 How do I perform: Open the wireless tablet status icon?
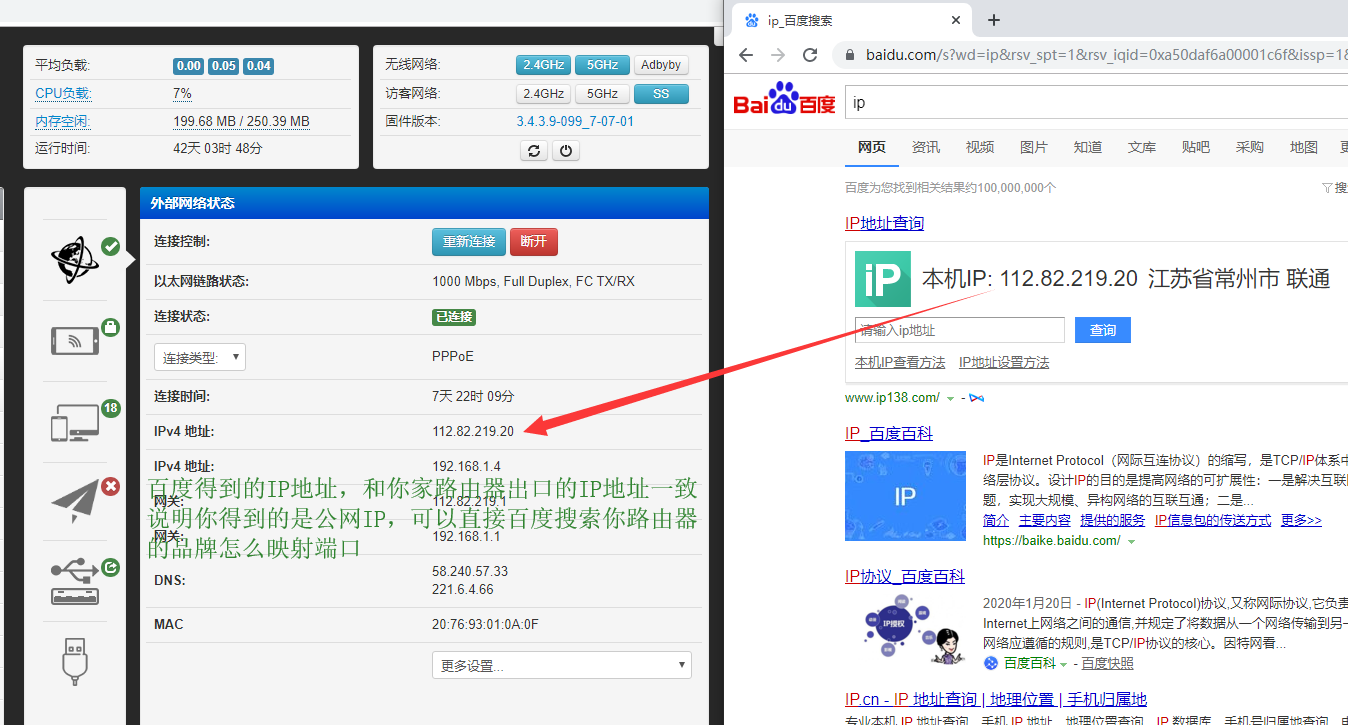tap(75, 340)
